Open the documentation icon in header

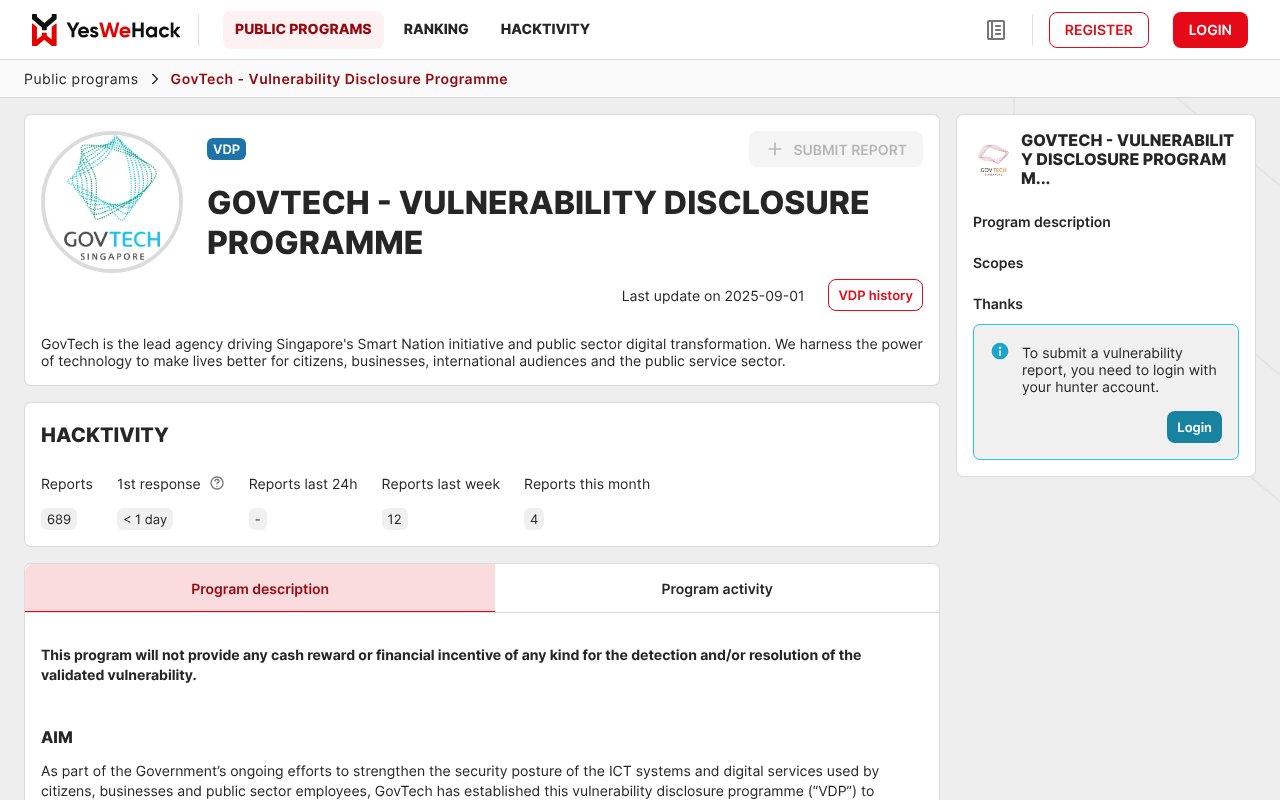point(996,30)
